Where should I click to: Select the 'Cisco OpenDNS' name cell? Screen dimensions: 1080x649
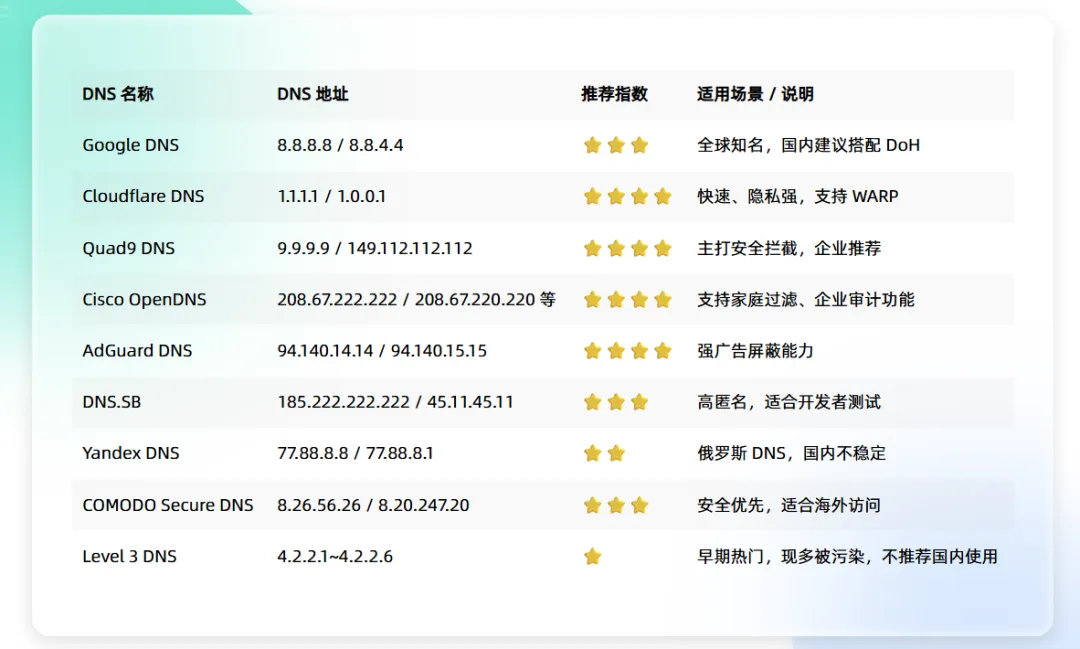(x=144, y=300)
